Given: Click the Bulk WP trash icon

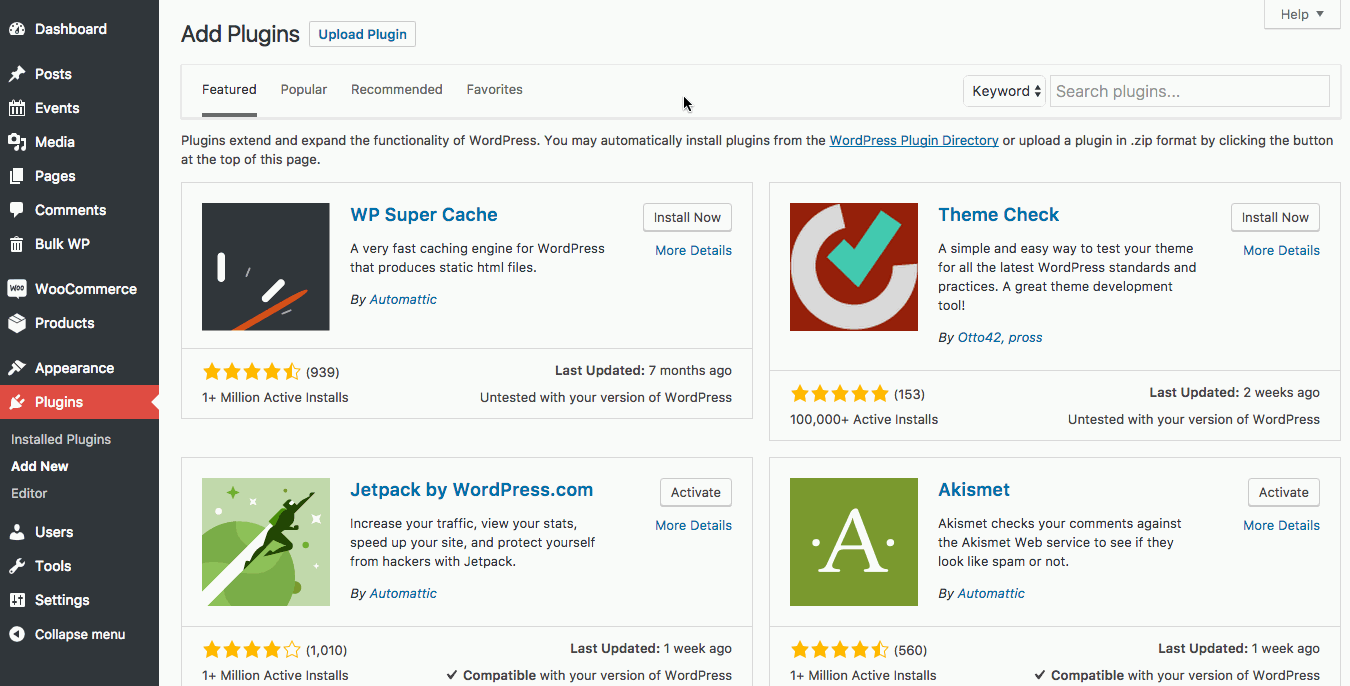Looking at the screenshot, I should pos(17,244).
